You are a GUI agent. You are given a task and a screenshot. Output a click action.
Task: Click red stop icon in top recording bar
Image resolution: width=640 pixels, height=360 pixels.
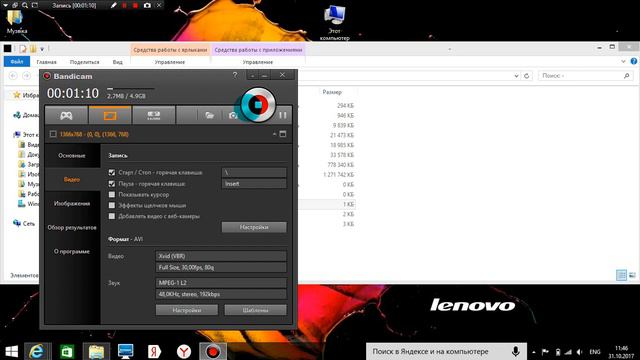tap(136, 5)
